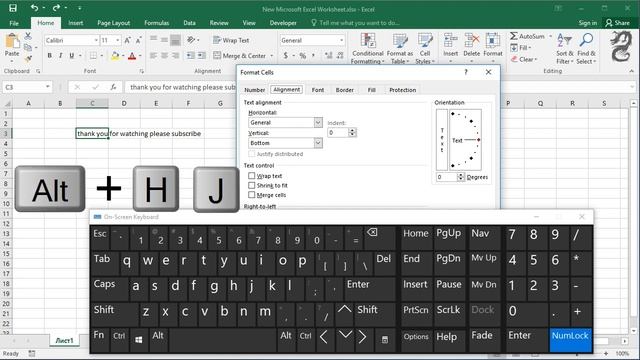Image resolution: width=640 pixels, height=360 pixels.
Task: Toggle NumLock on On-Screen Keyboard
Action: [x=570, y=340]
